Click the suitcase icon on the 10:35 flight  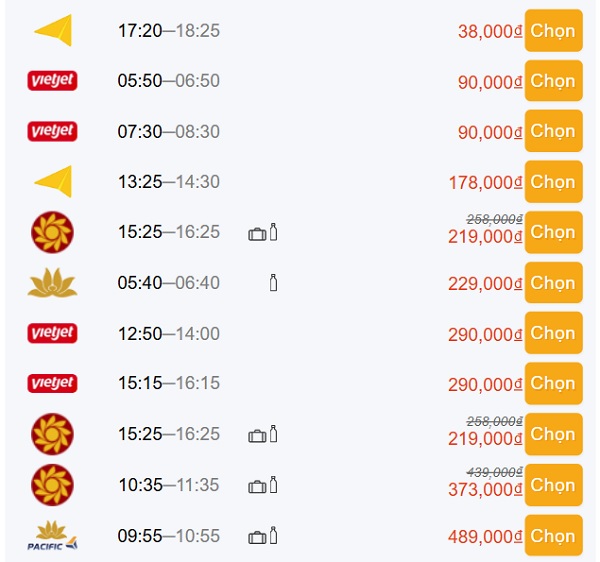coord(257,486)
